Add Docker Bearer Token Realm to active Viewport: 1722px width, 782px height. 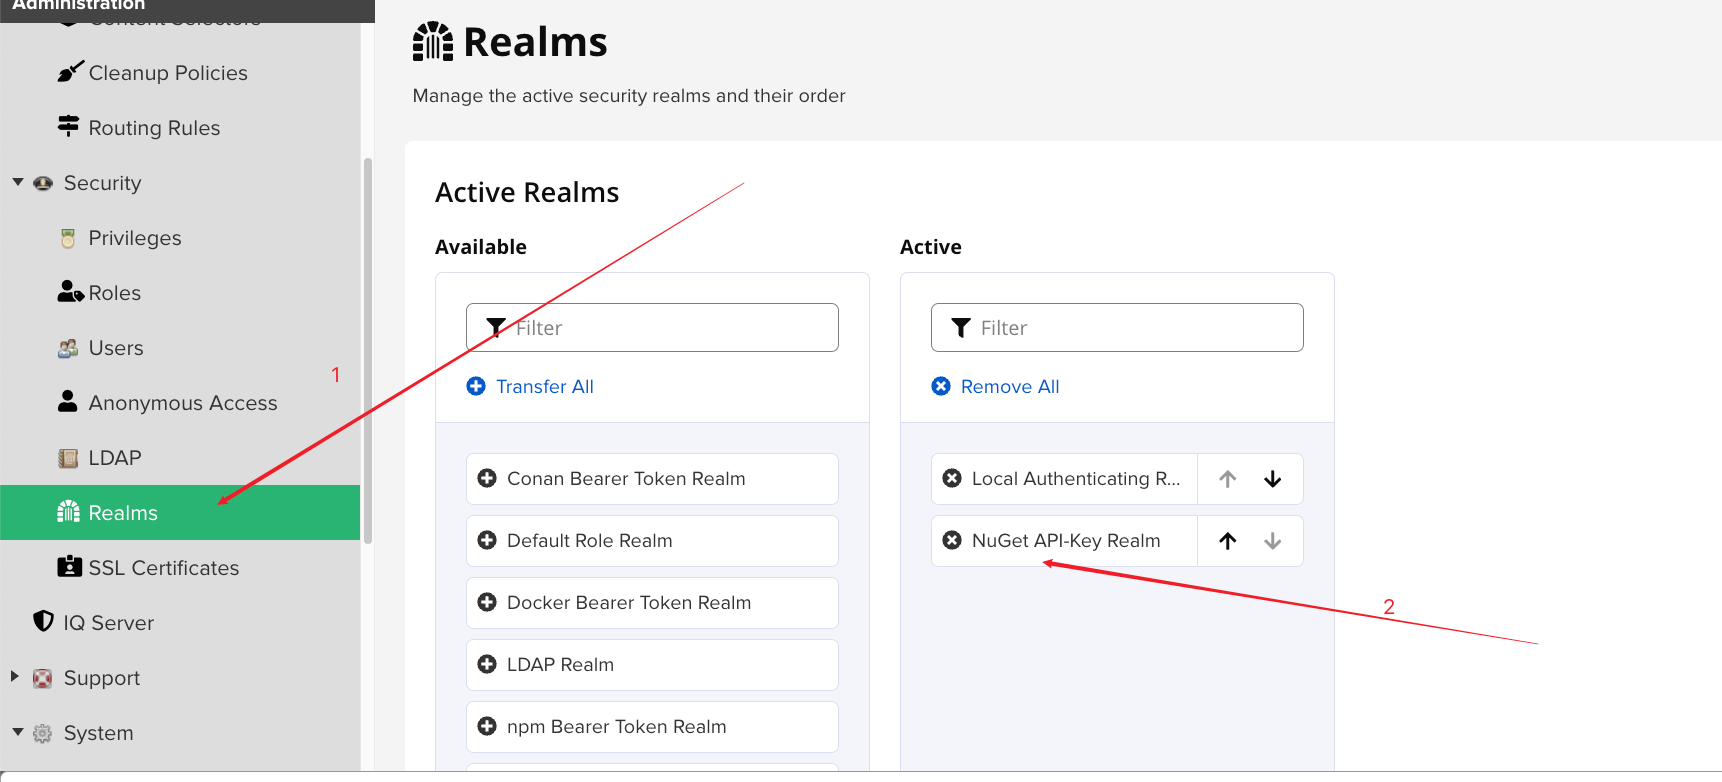[x=652, y=603]
